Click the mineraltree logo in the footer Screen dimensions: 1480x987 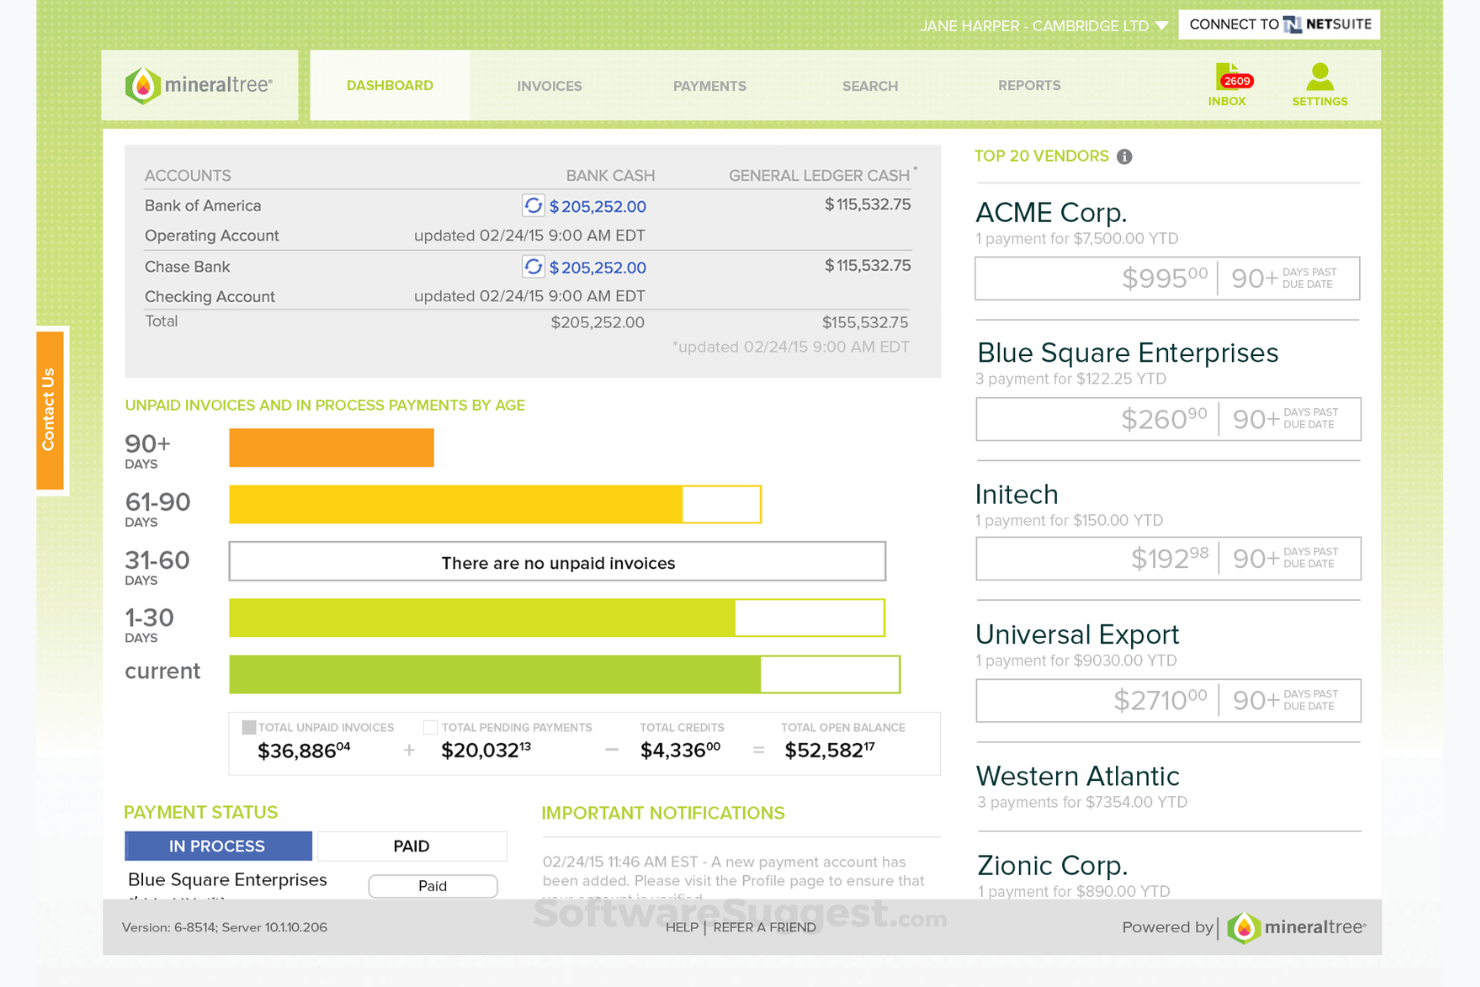(x=1296, y=928)
